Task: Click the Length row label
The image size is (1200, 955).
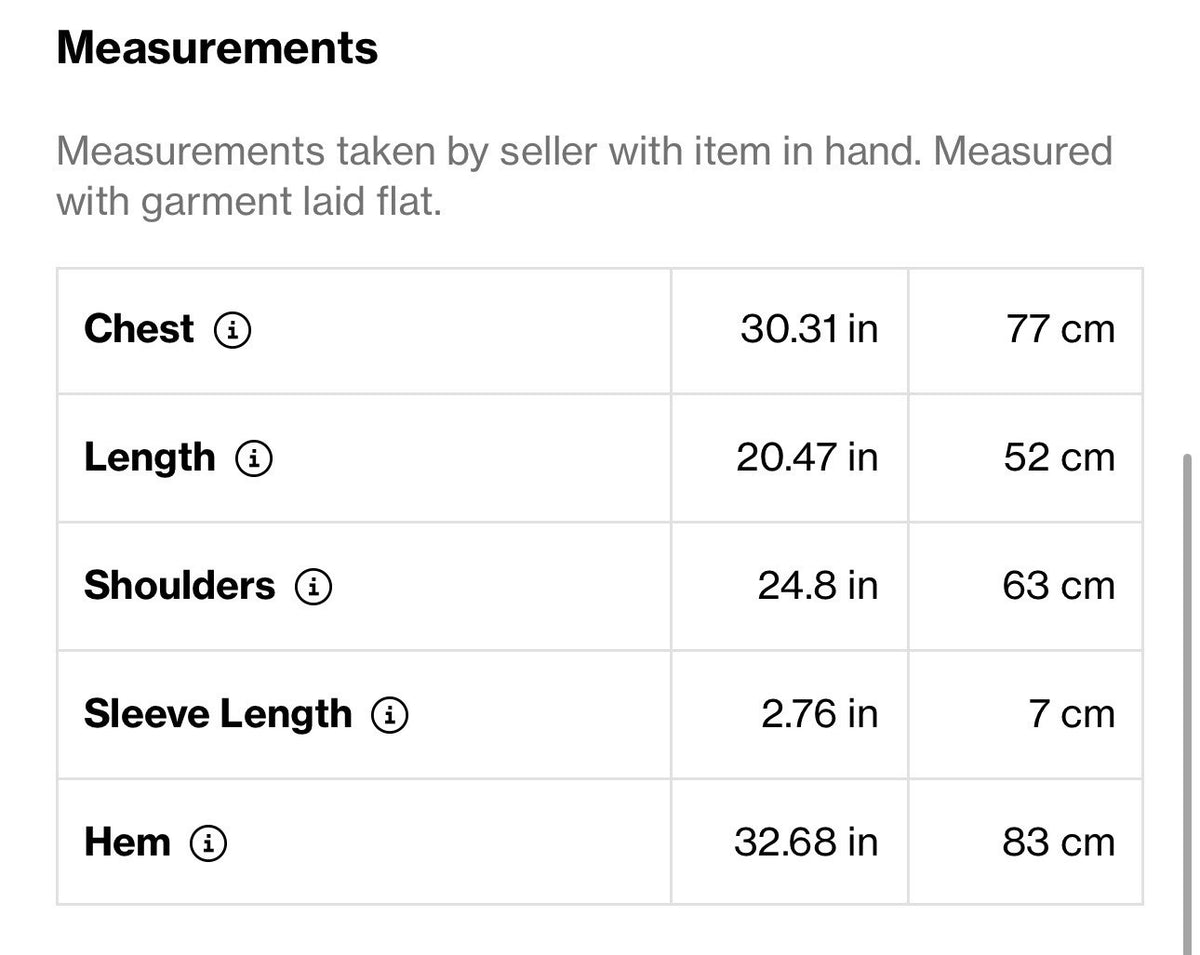Action: coord(150,458)
